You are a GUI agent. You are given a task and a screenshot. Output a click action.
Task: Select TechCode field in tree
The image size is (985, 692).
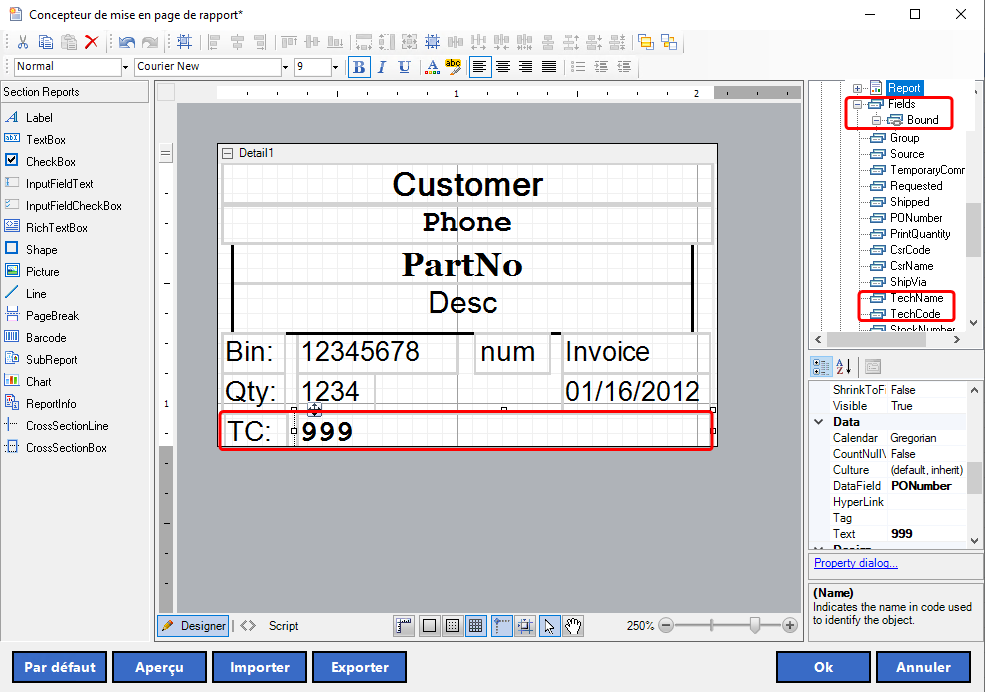[914, 314]
